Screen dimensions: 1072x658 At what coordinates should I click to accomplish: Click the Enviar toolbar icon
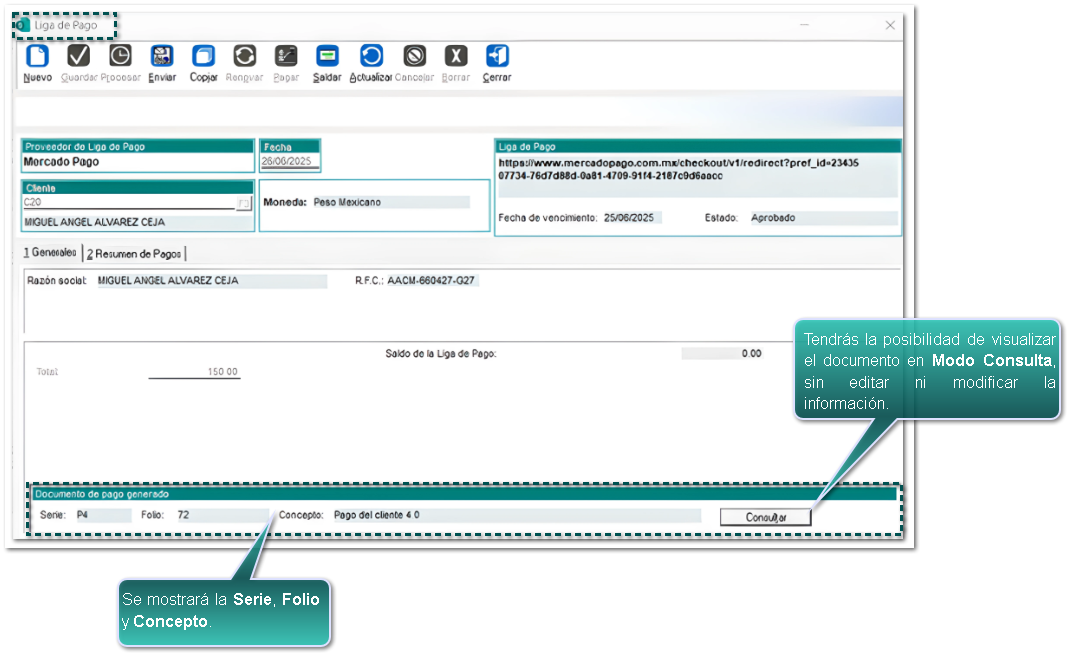pyautogui.click(x=162, y=57)
